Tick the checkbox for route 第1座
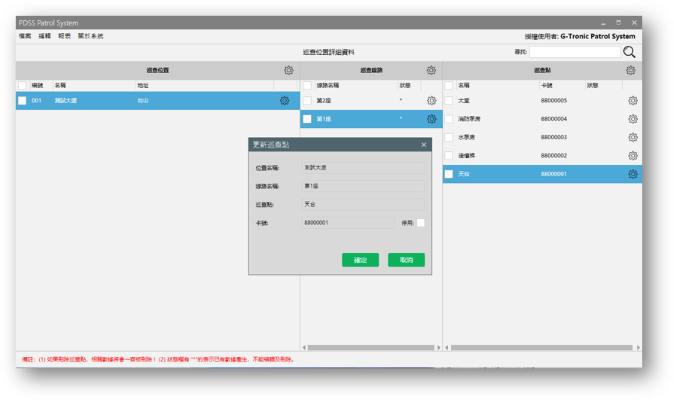Viewport: 674px width, 400px height. coord(307,119)
